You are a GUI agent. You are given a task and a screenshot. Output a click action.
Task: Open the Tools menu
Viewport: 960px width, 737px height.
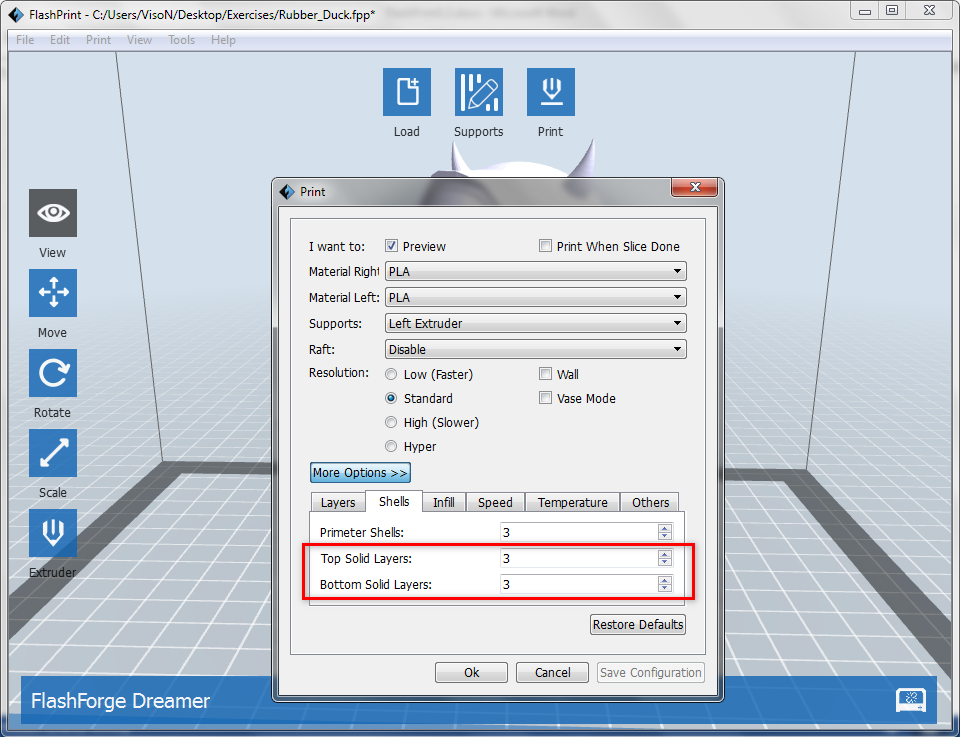182,40
